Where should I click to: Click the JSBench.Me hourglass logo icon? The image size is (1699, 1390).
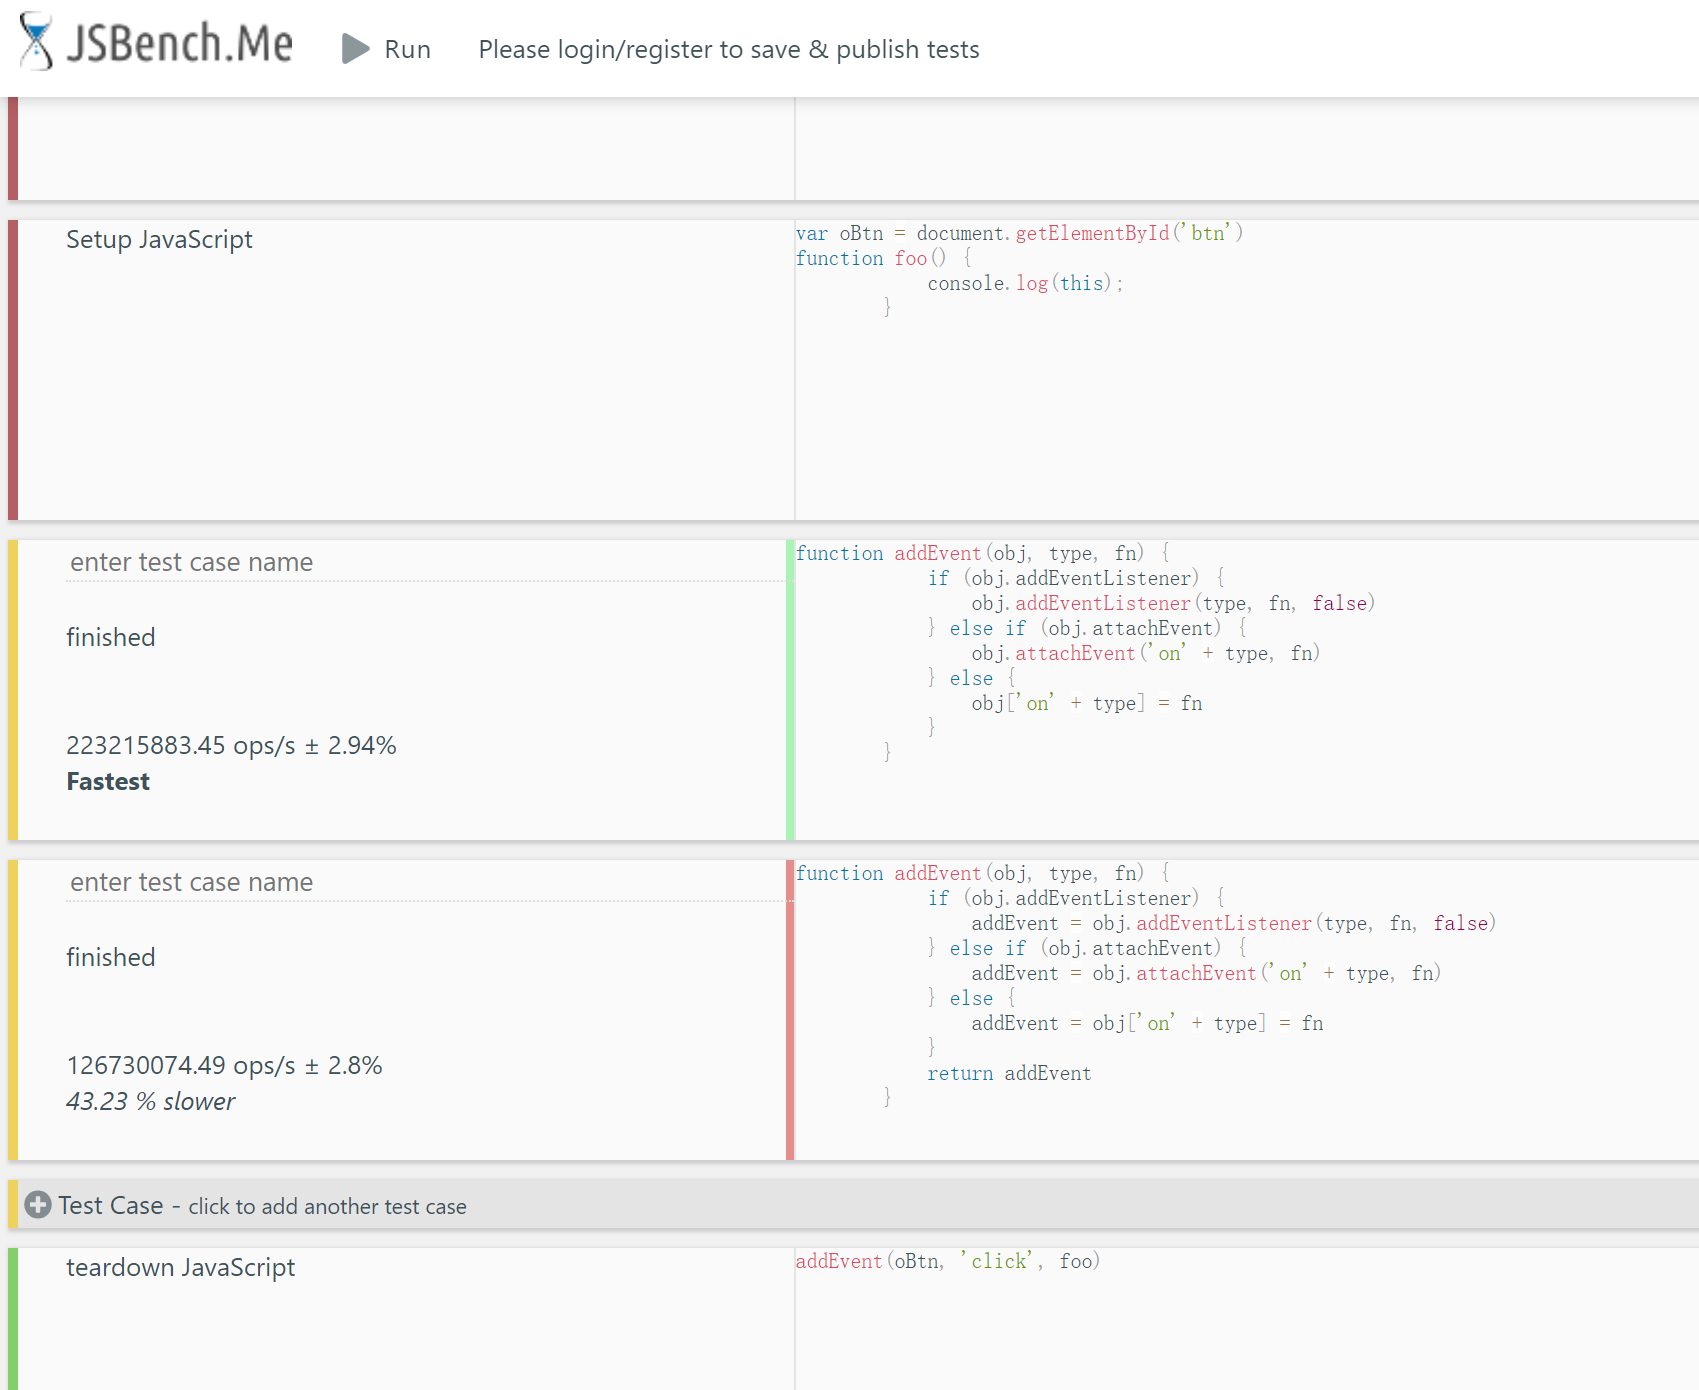[x=37, y=42]
